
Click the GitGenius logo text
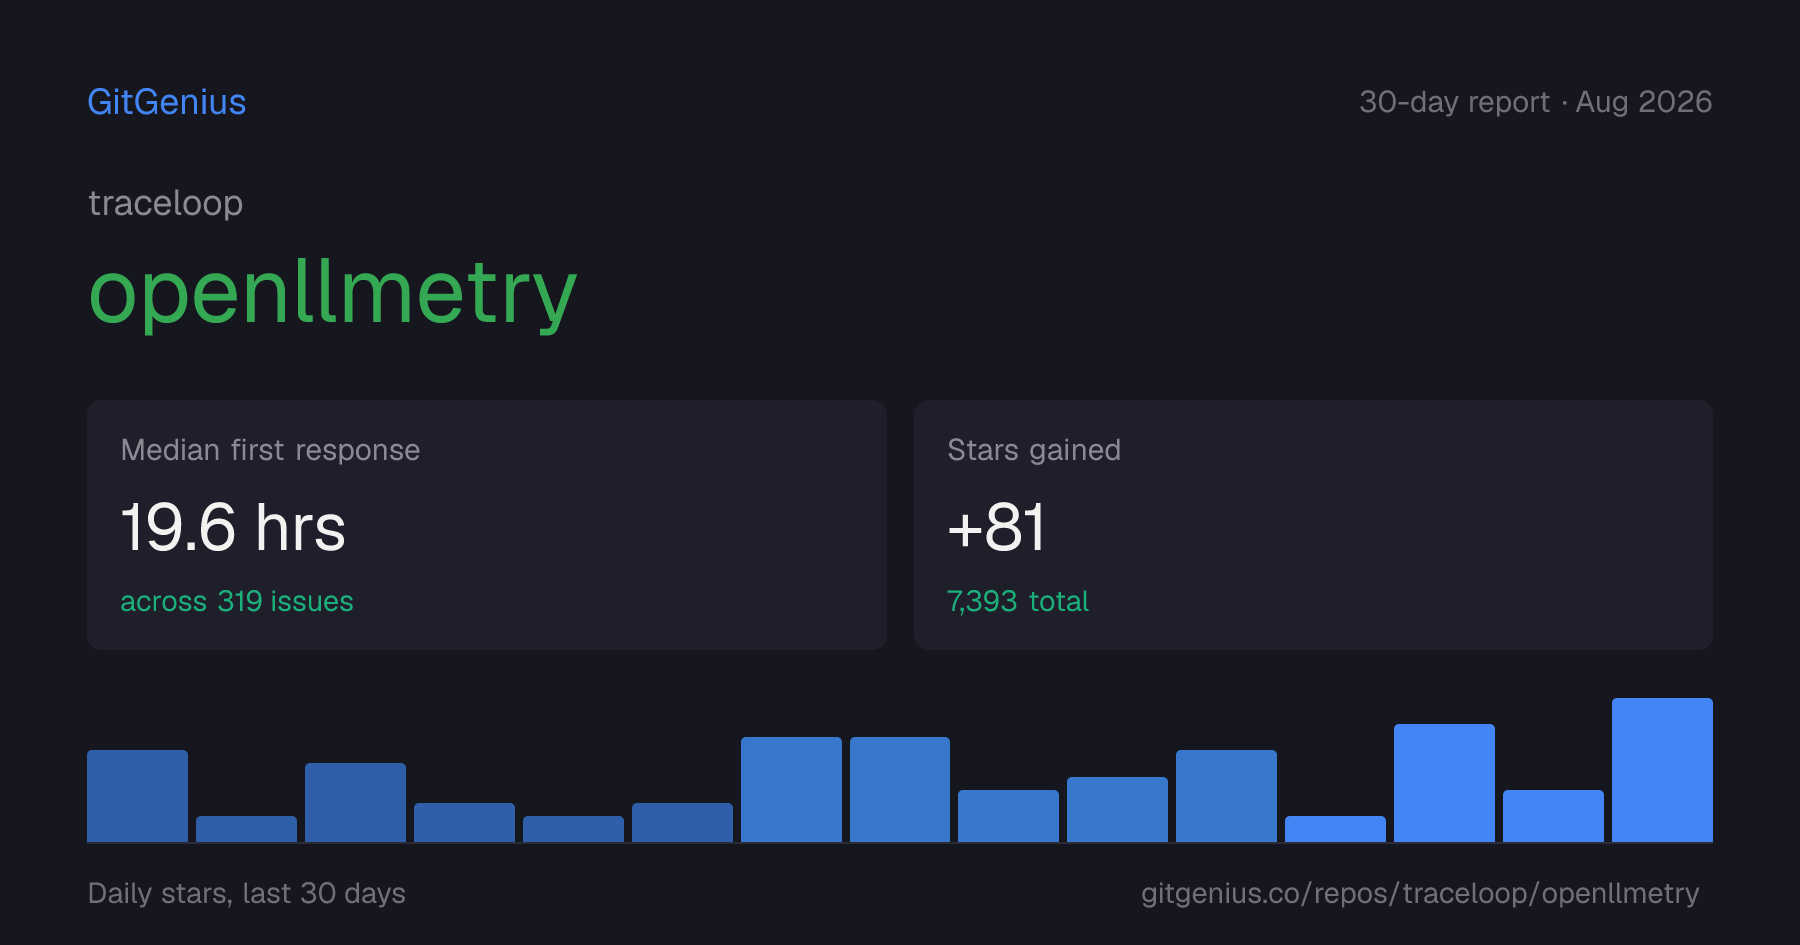tap(166, 102)
